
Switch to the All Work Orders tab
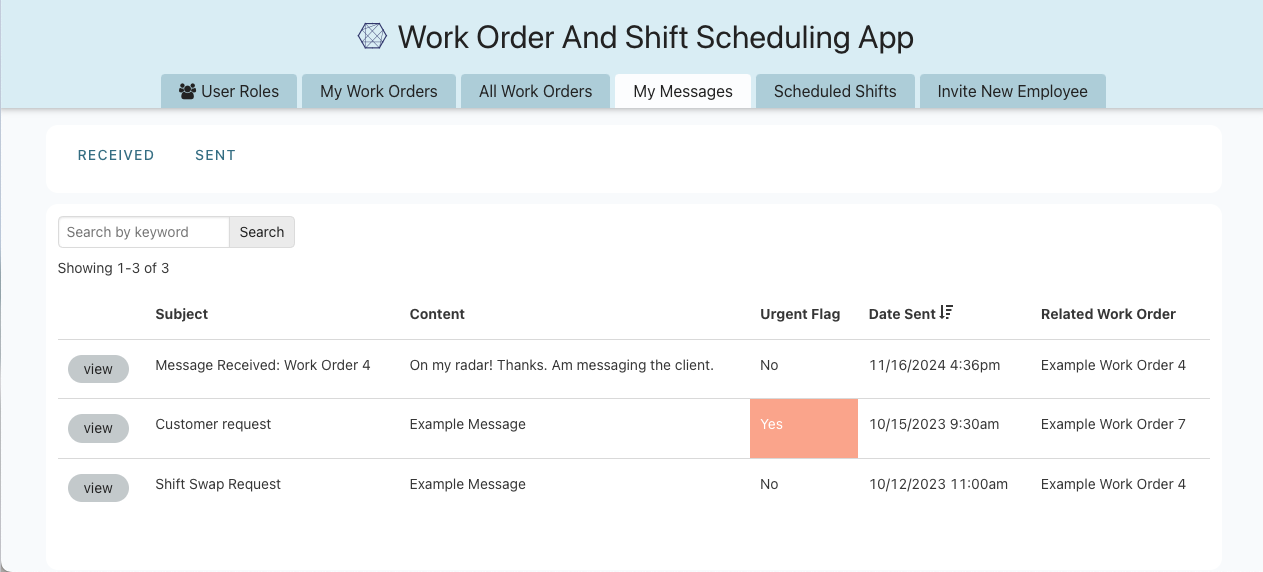pos(535,91)
